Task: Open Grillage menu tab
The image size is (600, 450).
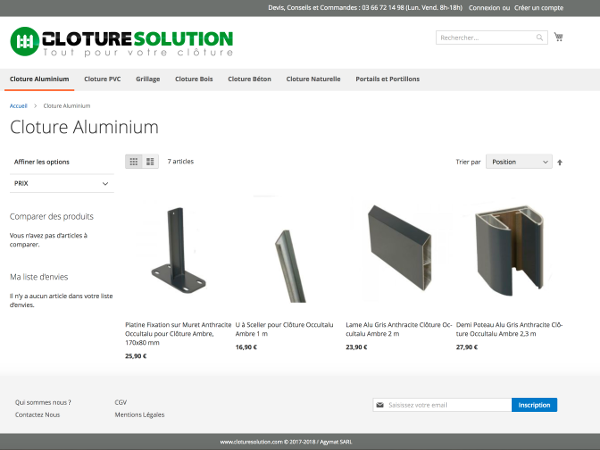Action: click(x=148, y=79)
